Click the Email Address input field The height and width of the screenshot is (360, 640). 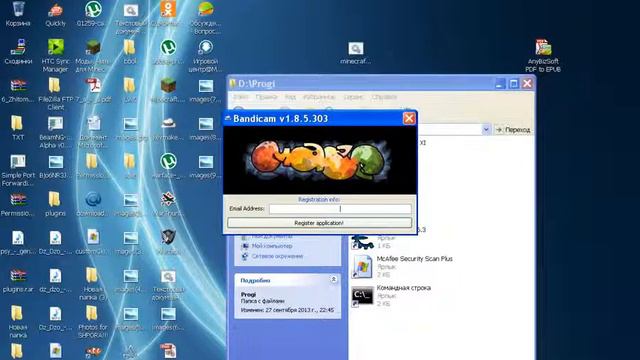(x=340, y=209)
